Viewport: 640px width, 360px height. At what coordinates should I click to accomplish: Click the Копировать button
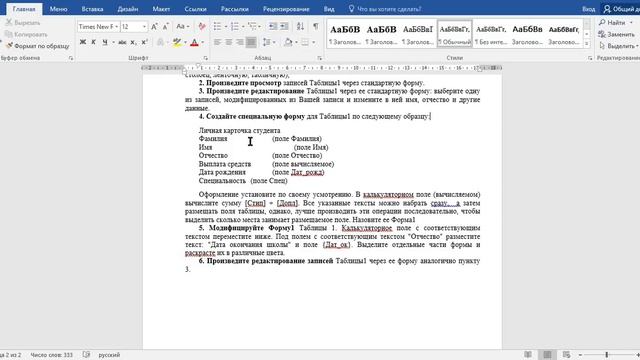click(26, 35)
